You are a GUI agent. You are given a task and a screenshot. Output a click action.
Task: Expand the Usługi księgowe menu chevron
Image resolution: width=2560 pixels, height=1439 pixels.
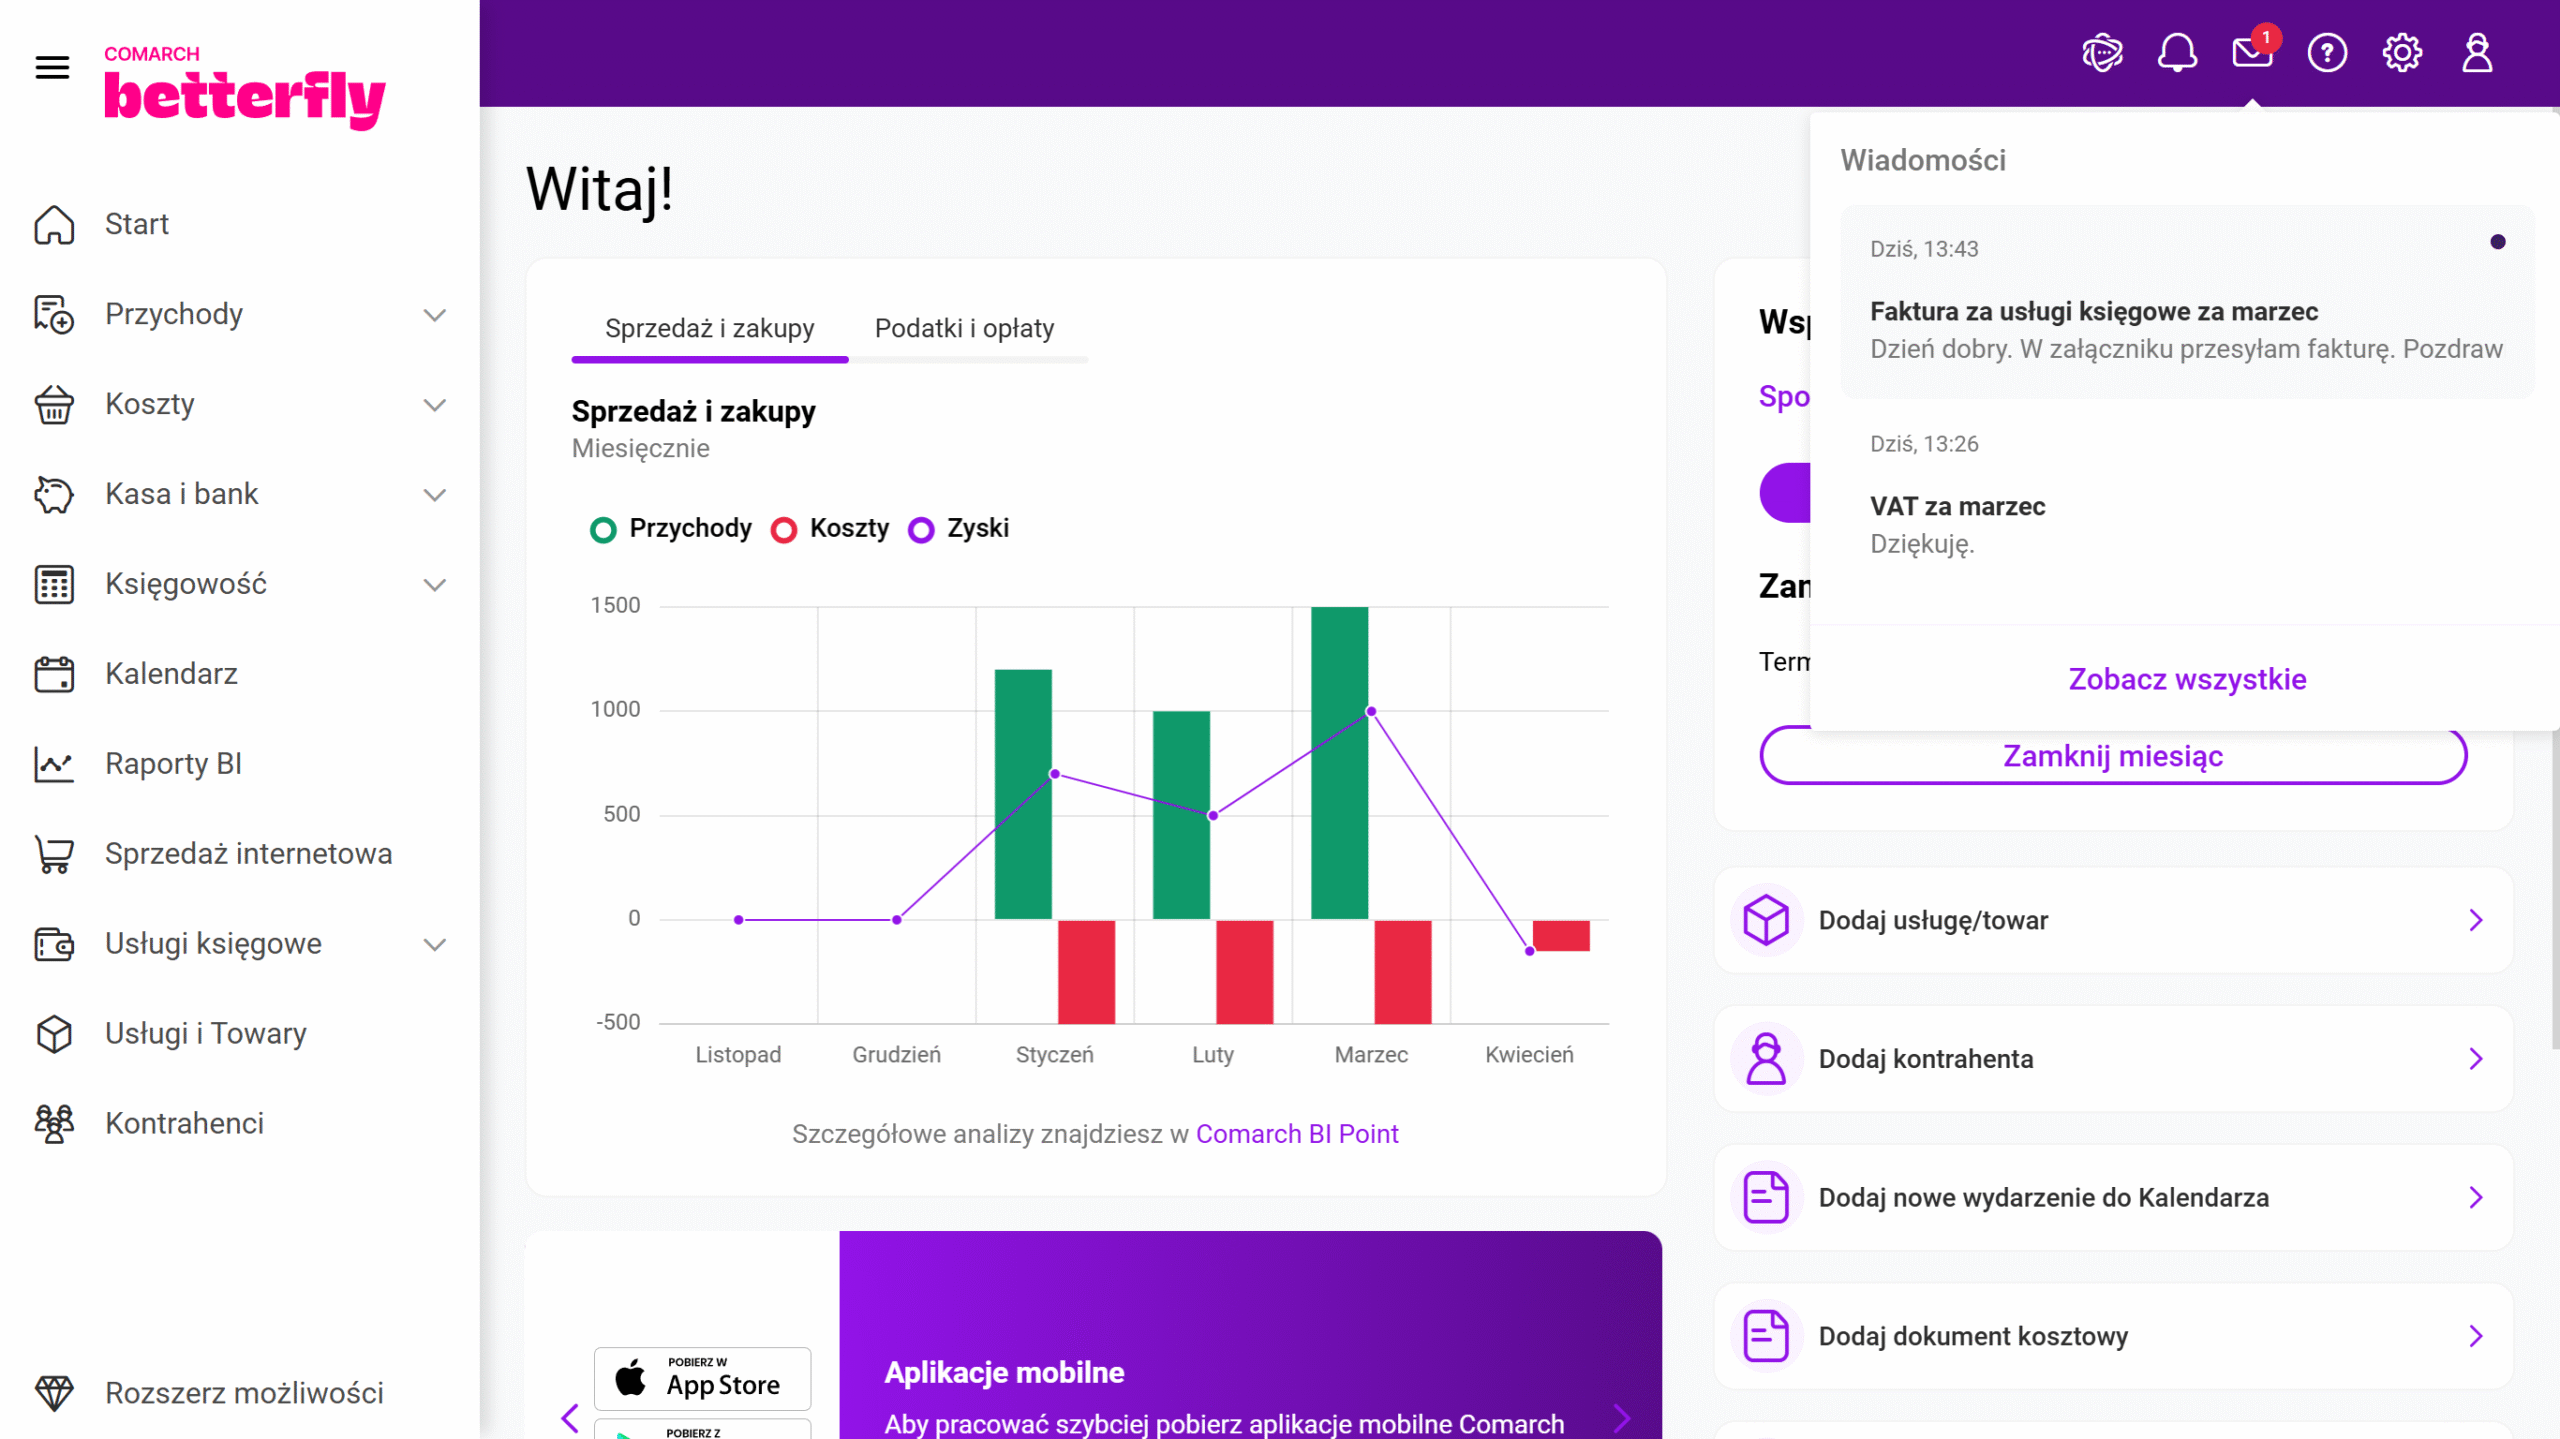coord(434,944)
